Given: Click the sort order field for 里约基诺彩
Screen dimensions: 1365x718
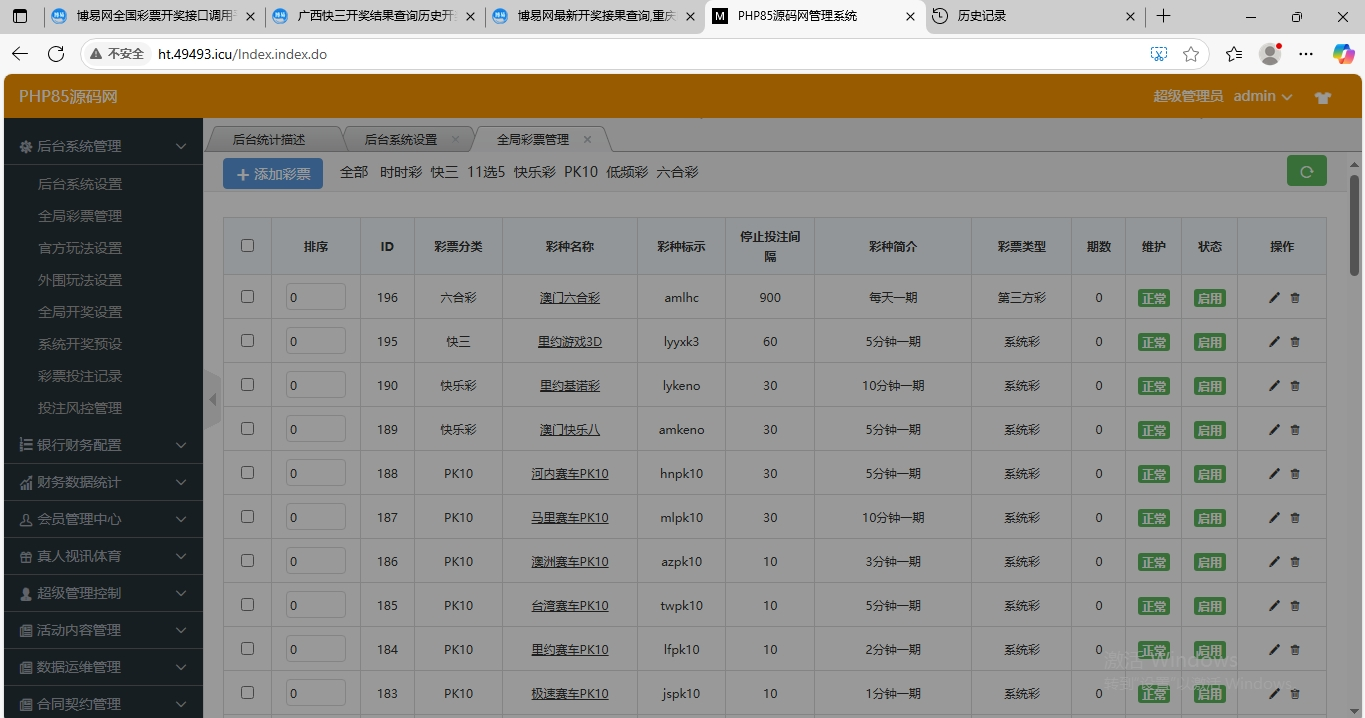Looking at the screenshot, I should pyautogui.click(x=315, y=385).
